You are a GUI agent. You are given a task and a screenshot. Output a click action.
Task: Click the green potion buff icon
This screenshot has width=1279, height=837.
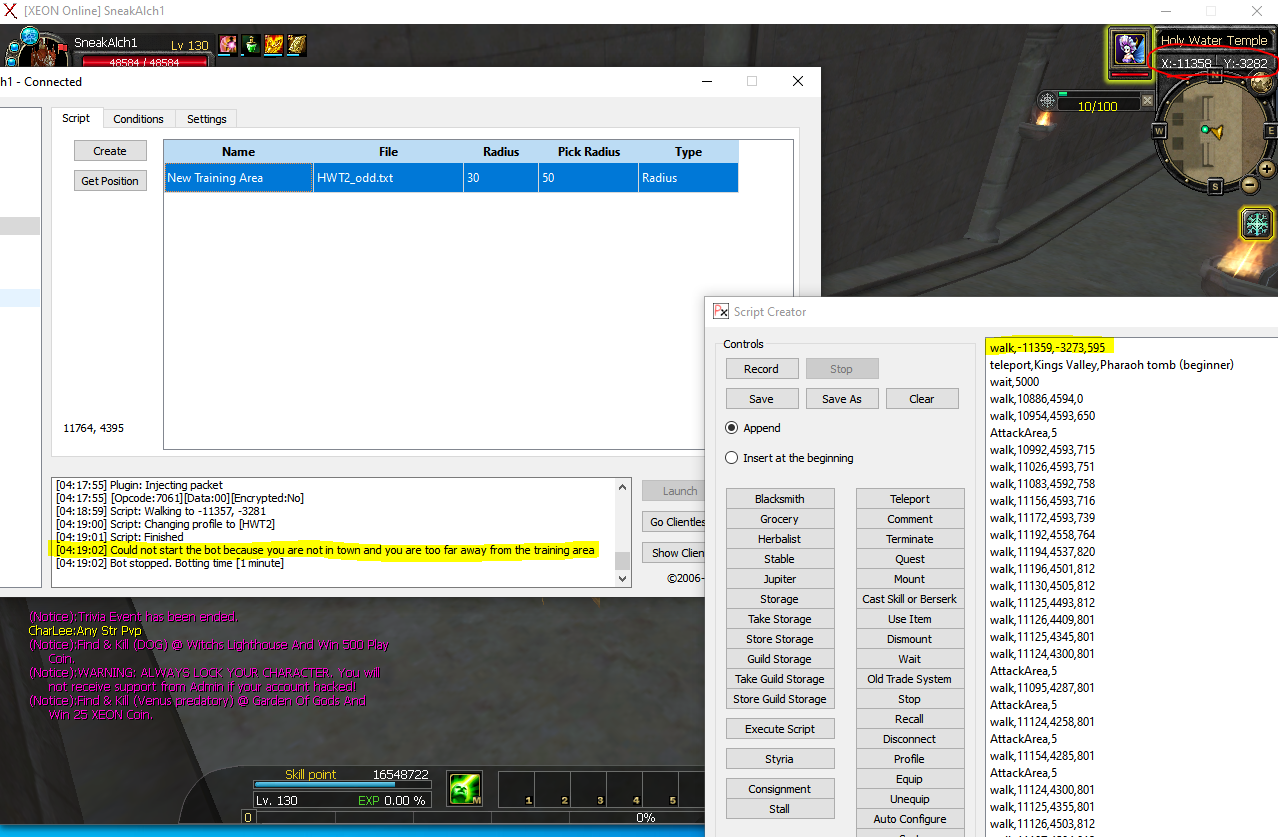pyautogui.click(x=251, y=45)
